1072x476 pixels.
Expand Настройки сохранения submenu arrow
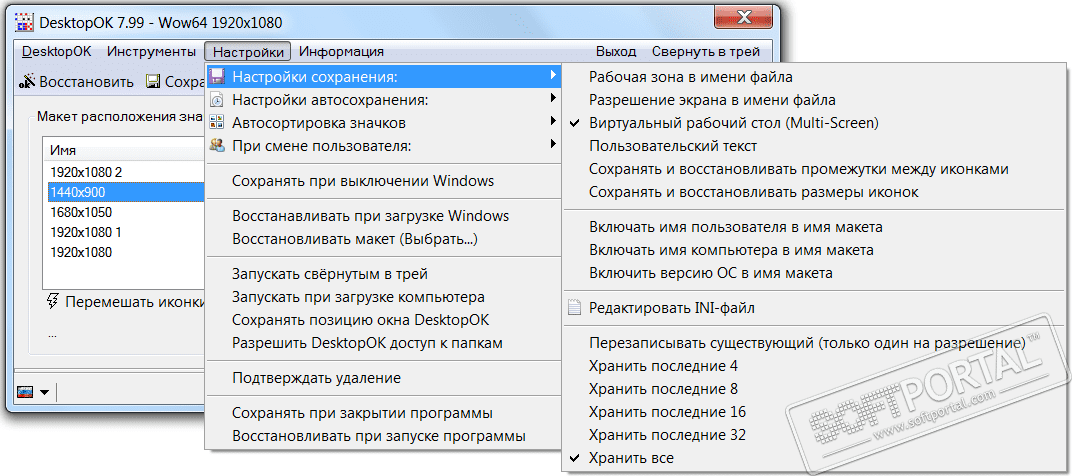tap(552, 75)
